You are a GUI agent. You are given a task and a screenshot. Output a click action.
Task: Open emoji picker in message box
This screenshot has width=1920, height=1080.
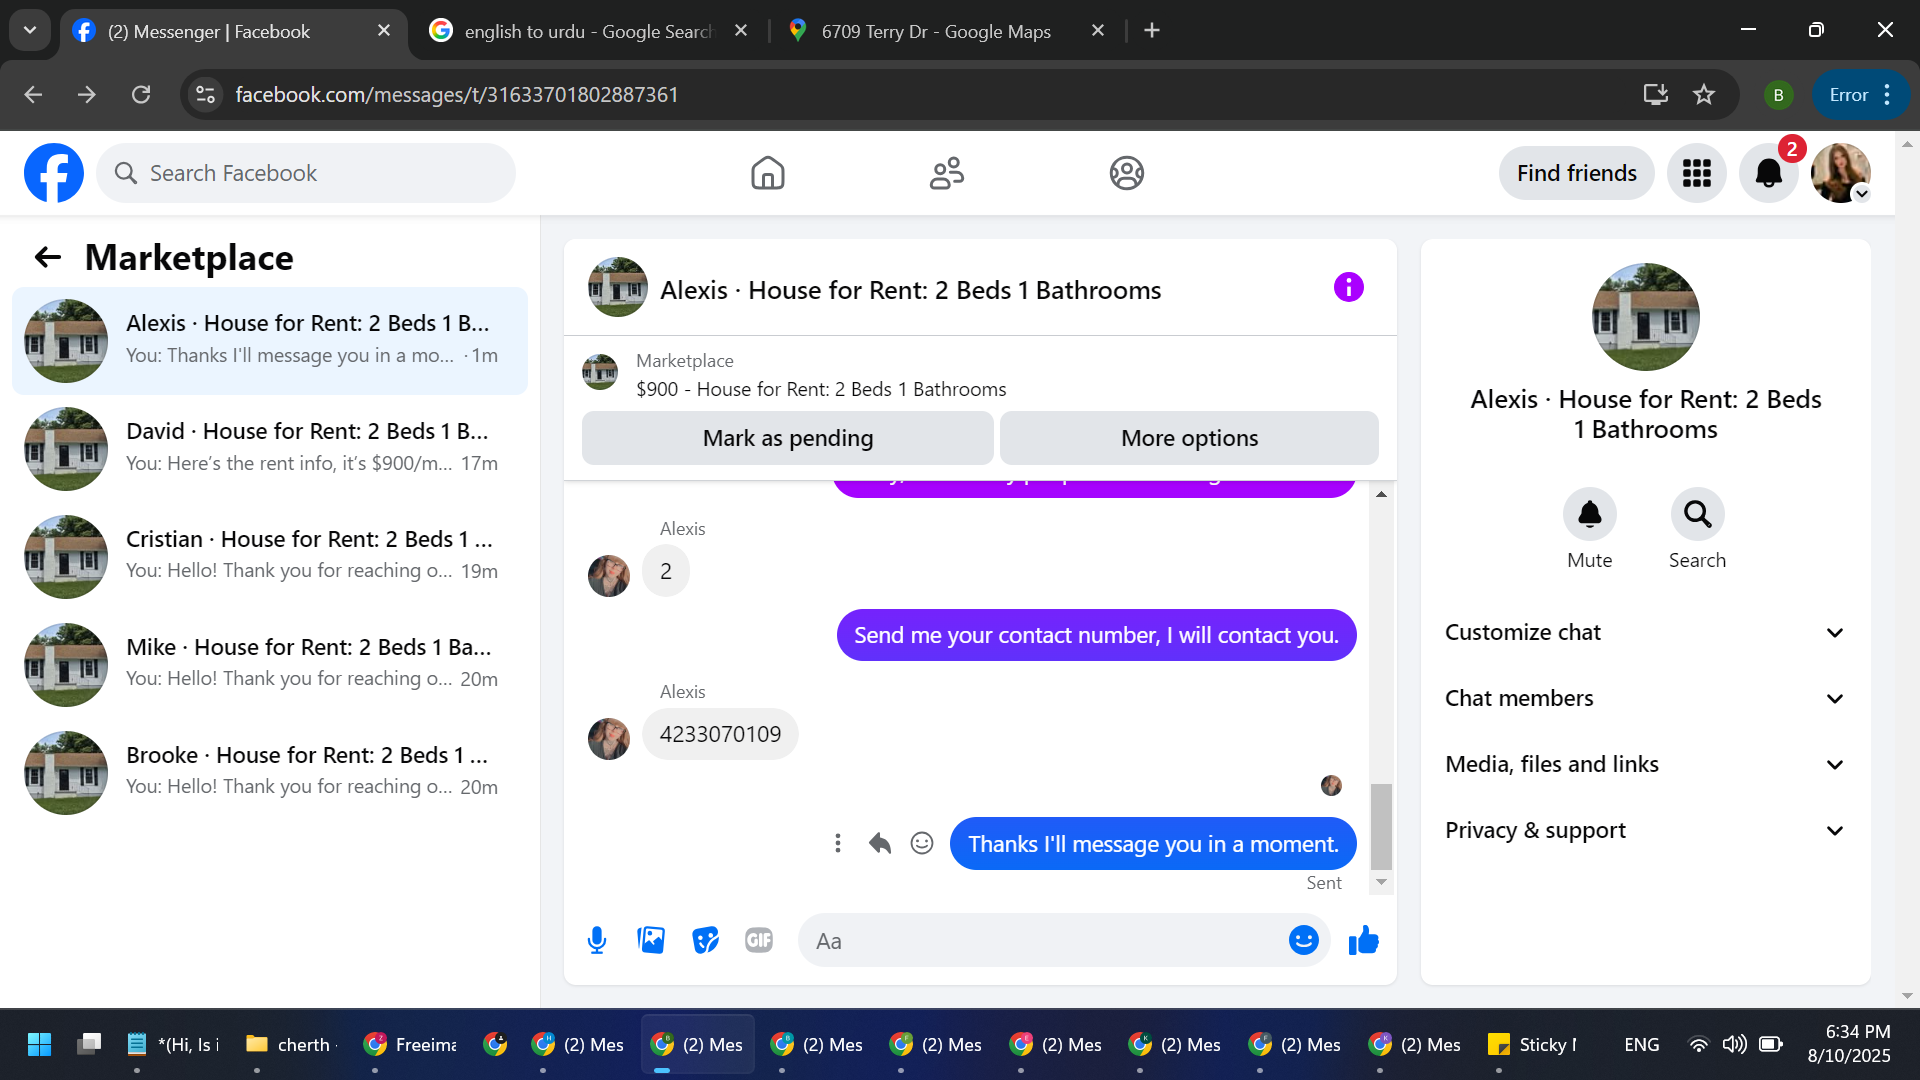tap(1303, 940)
